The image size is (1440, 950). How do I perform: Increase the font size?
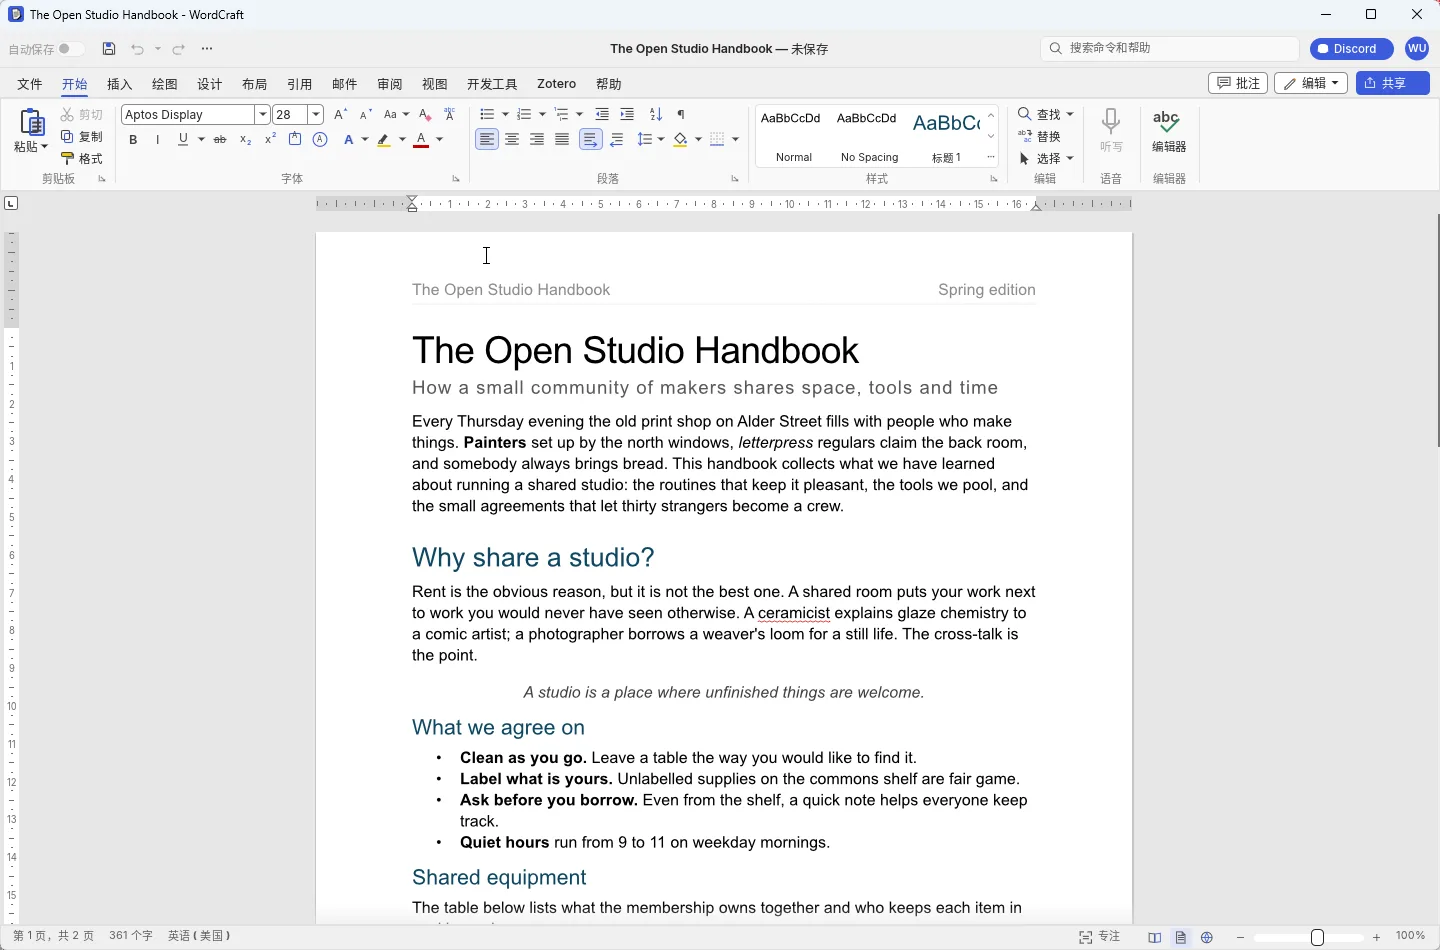pos(341,115)
